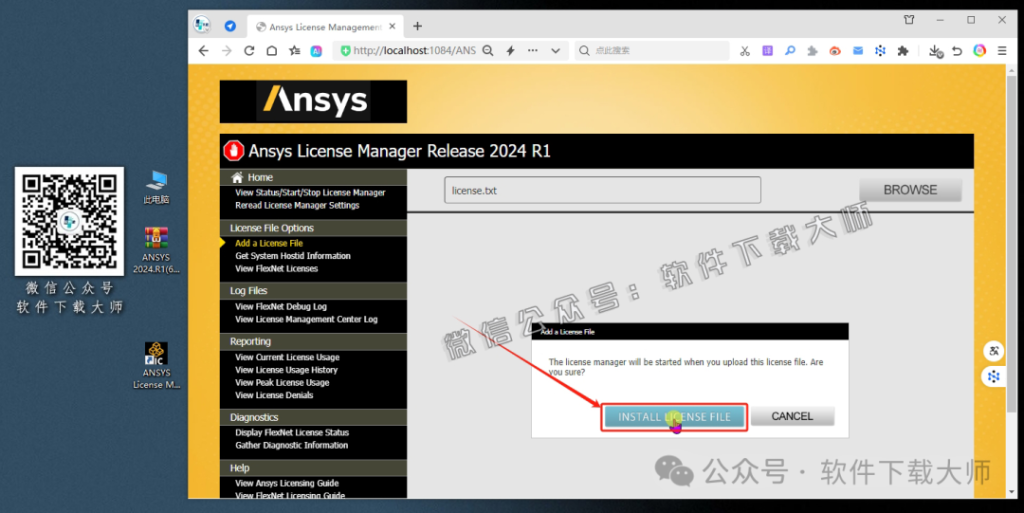Click the license.txt file path field
The height and width of the screenshot is (513, 1024).
tap(602, 190)
